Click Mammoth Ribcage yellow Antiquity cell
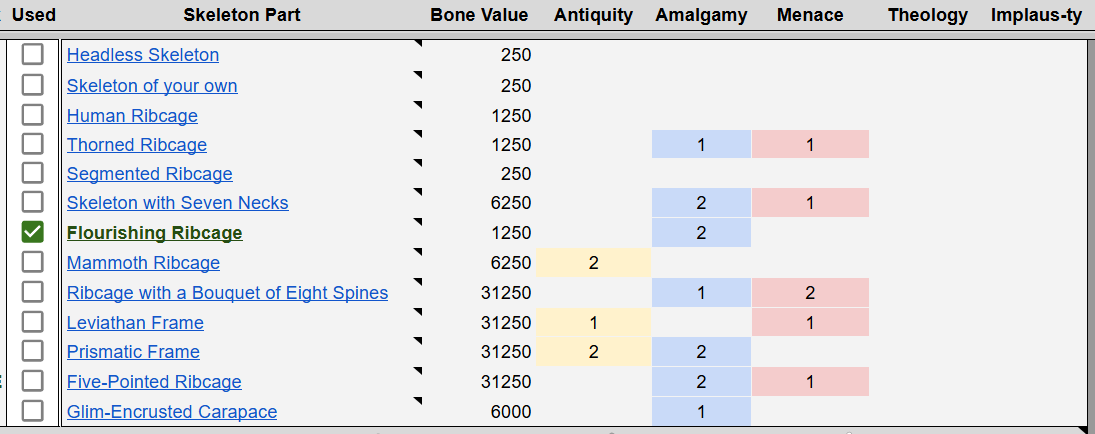This screenshot has height=434, width=1095. click(x=594, y=263)
